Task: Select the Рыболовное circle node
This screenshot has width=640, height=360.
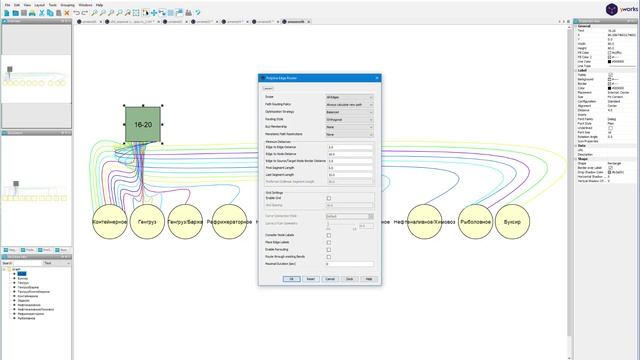Action: tap(475, 222)
